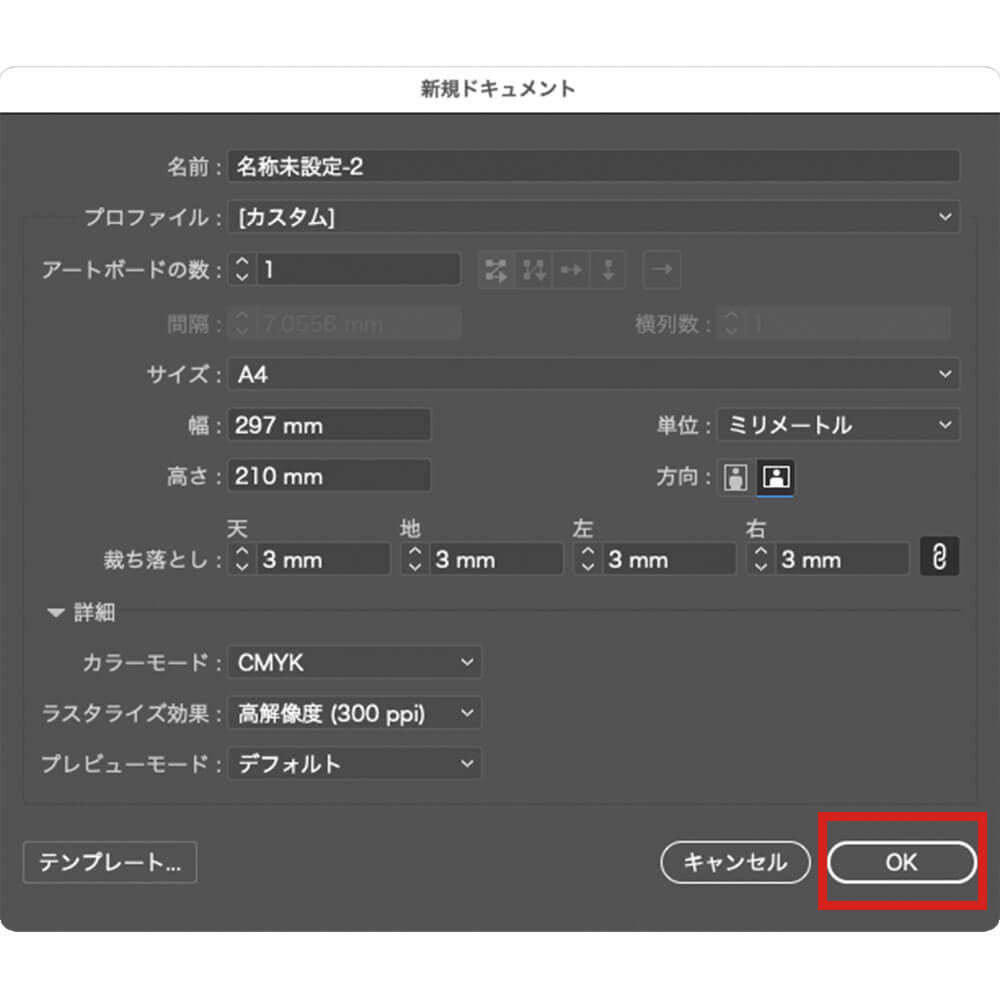Open the カラーモード dropdown showing CMYK

point(354,662)
